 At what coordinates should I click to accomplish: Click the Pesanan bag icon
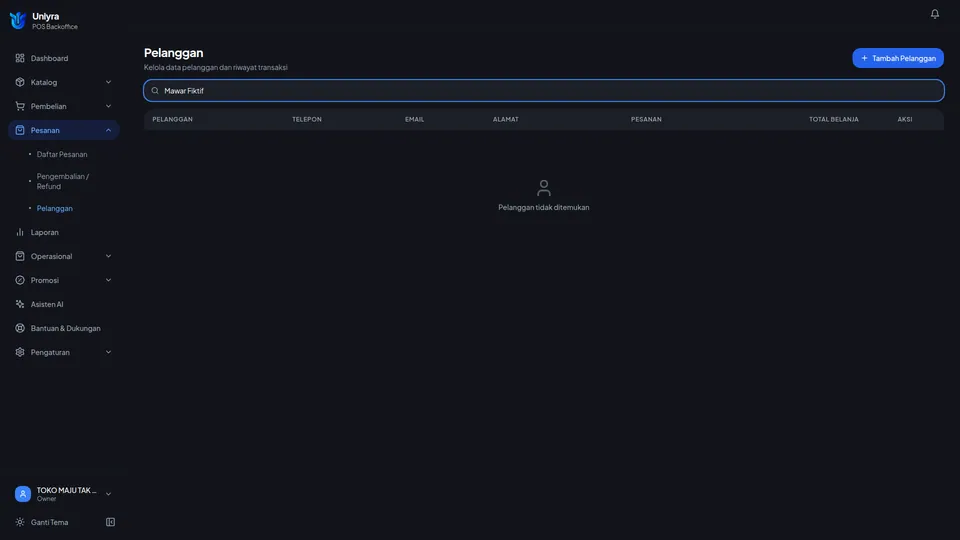20,130
